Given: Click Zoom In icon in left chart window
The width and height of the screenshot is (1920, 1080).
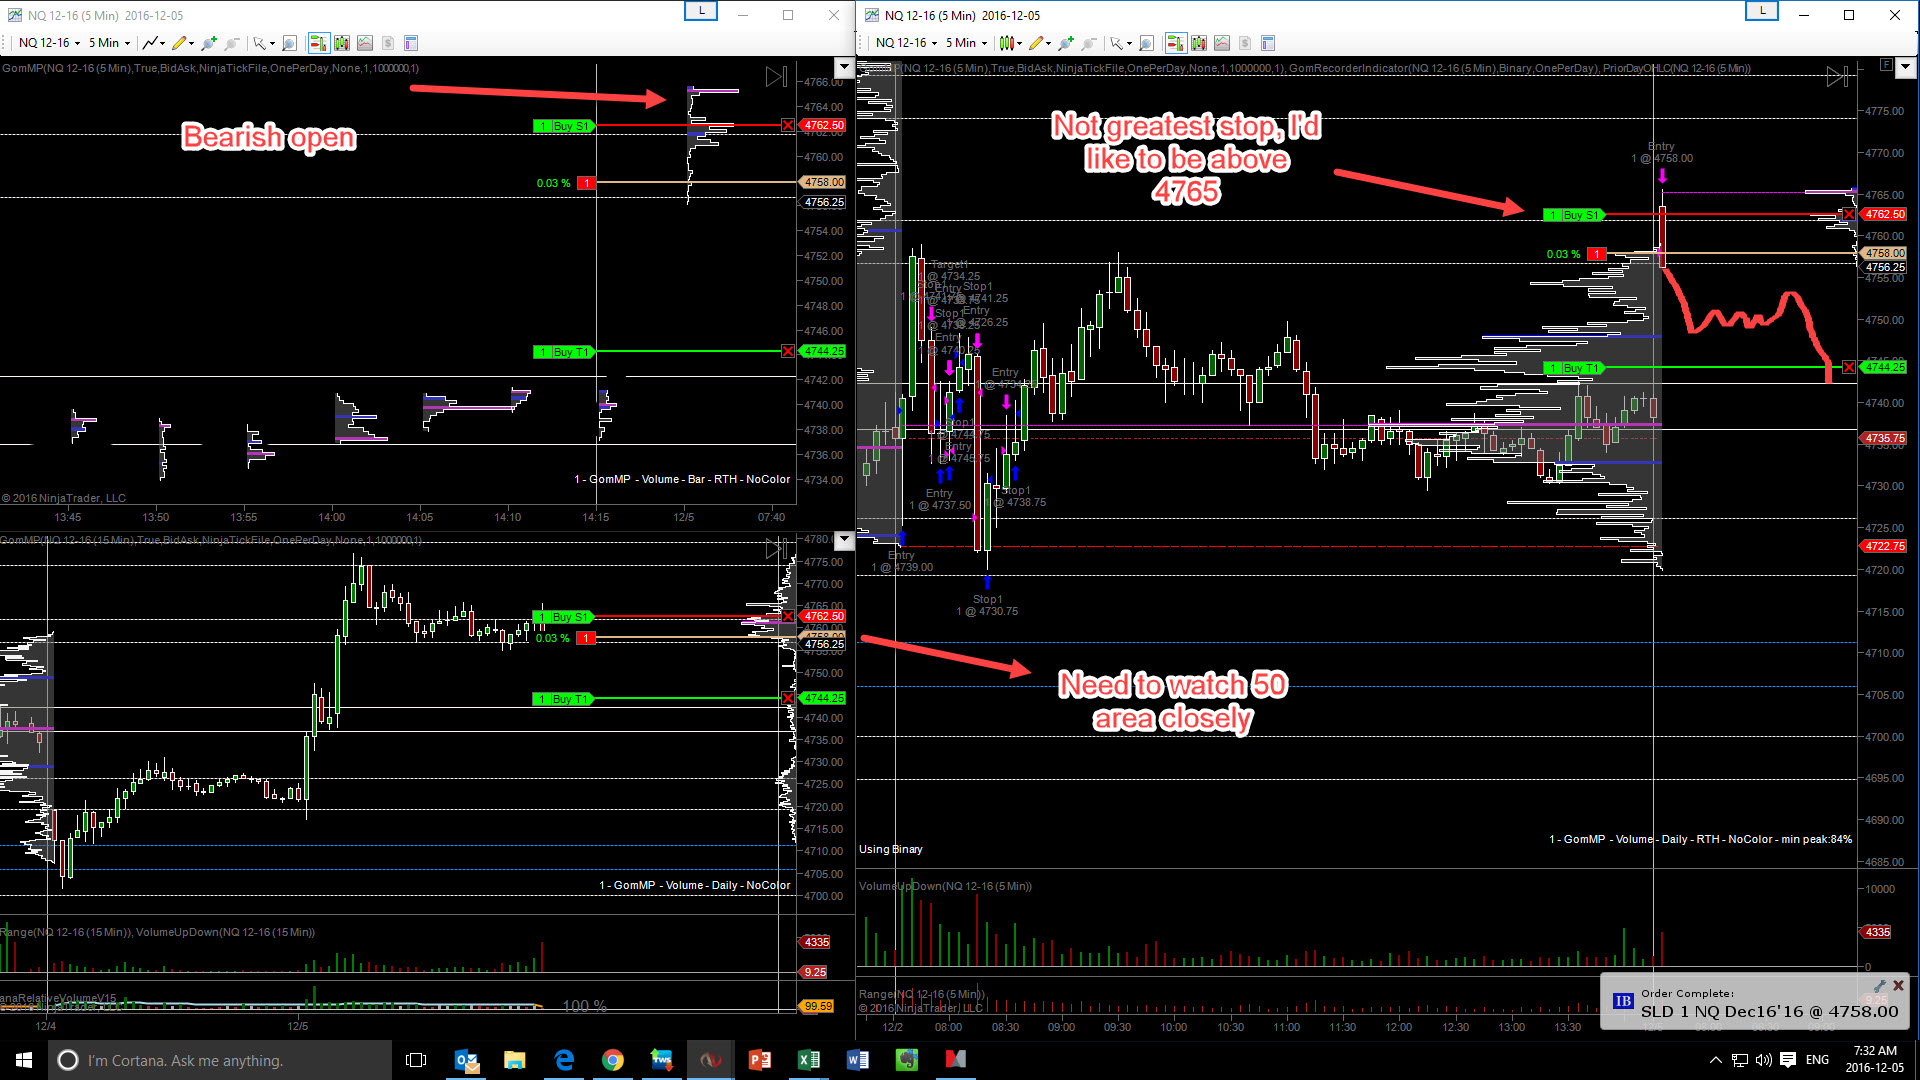Looking at the screenshot, I should tap(208, 43).
